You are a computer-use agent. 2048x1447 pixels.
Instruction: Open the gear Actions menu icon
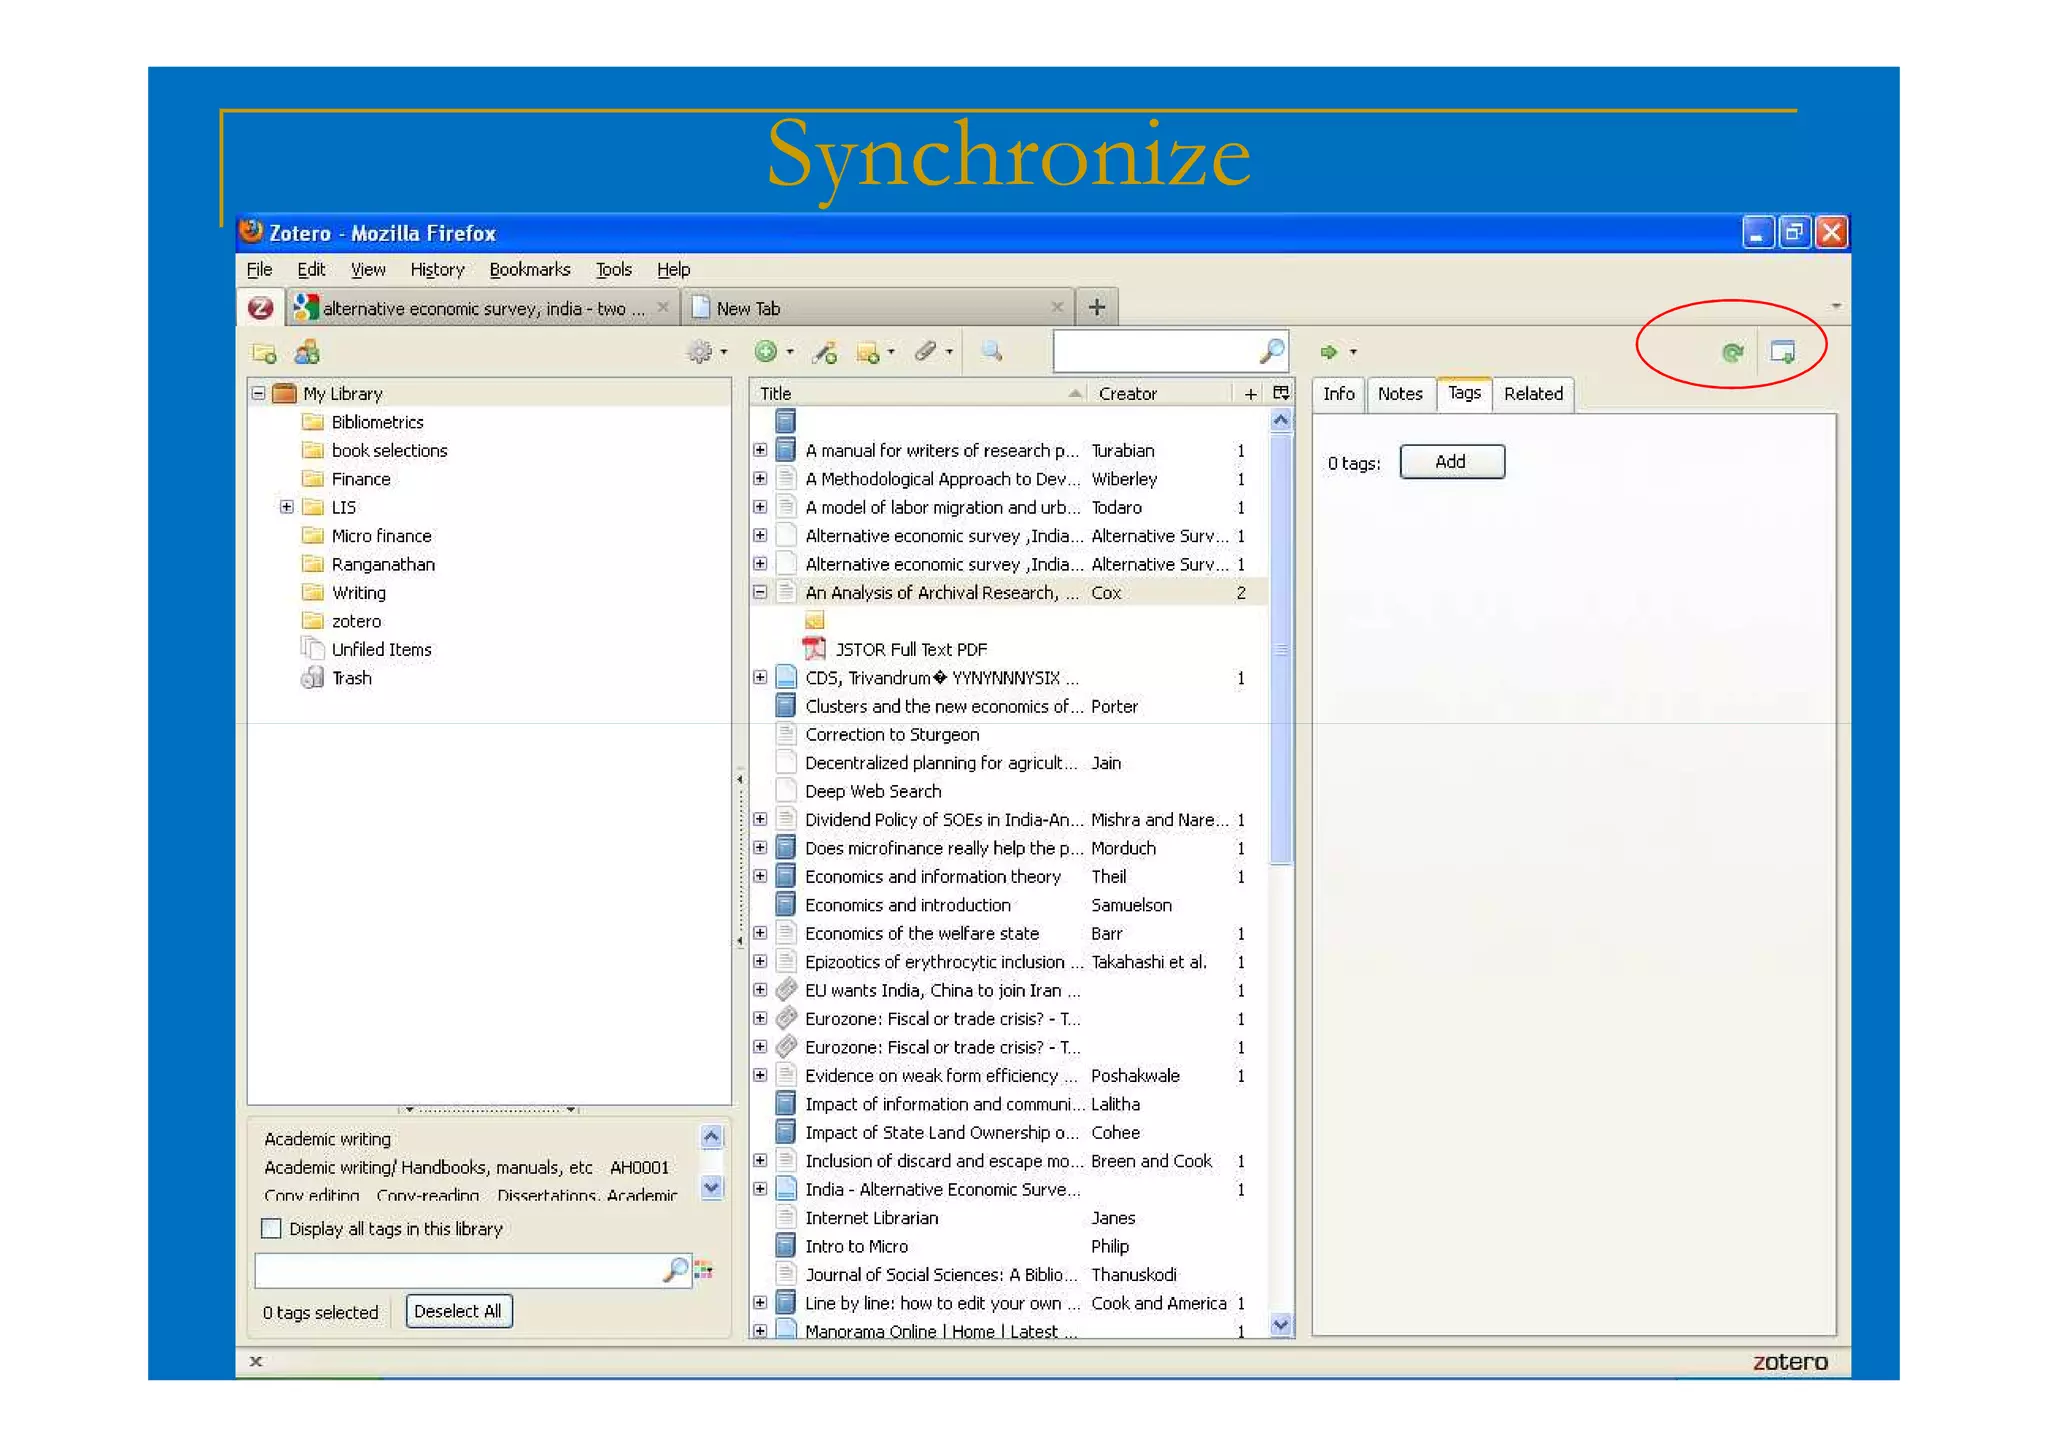[700, 352]
